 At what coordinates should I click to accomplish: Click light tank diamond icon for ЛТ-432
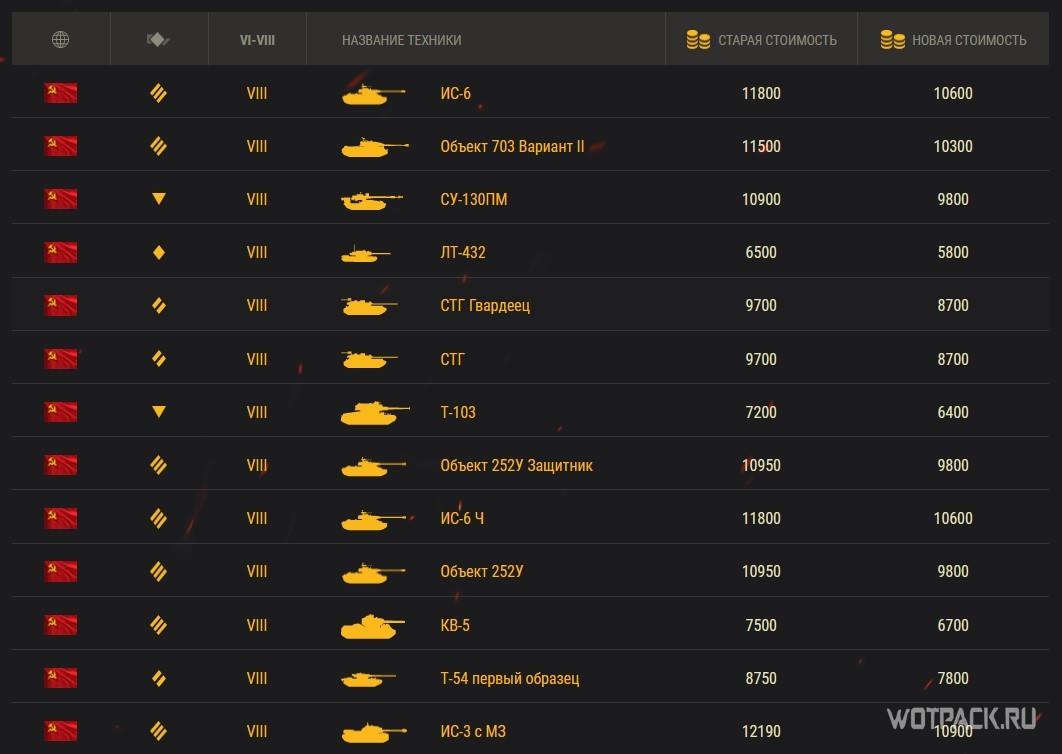pyautogui.click(x=158, y=253)
